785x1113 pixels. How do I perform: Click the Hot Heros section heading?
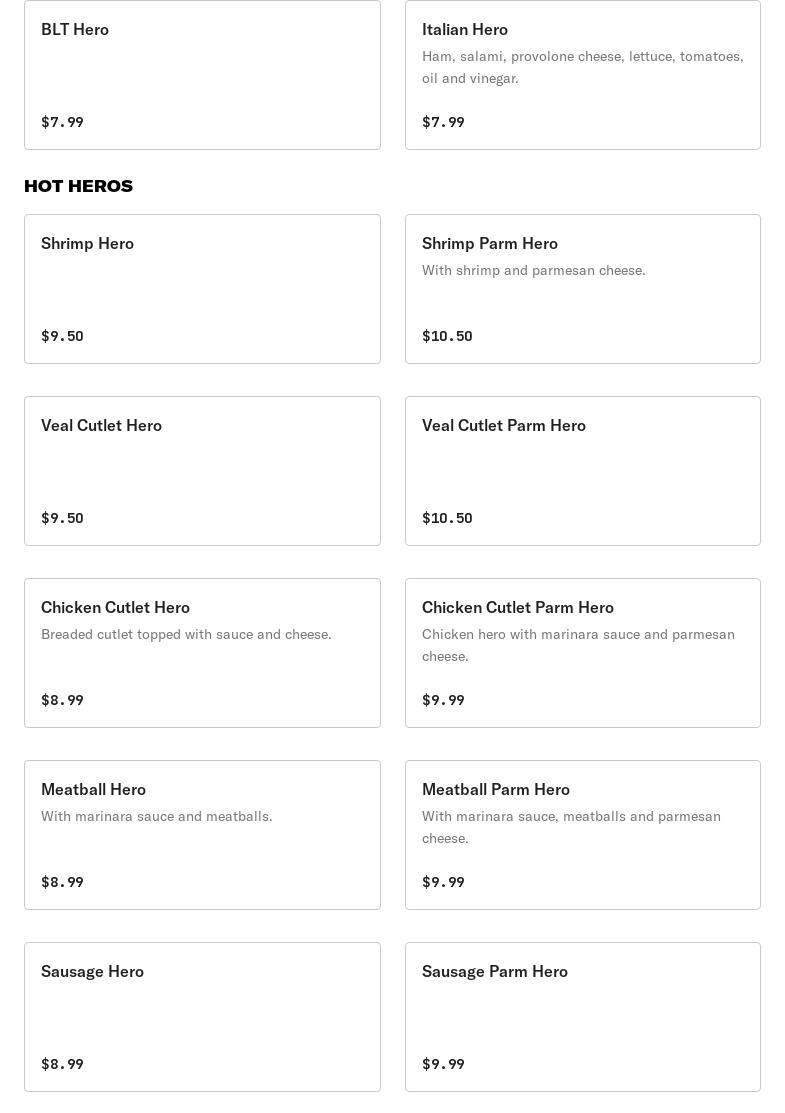(x=78, y=186)
